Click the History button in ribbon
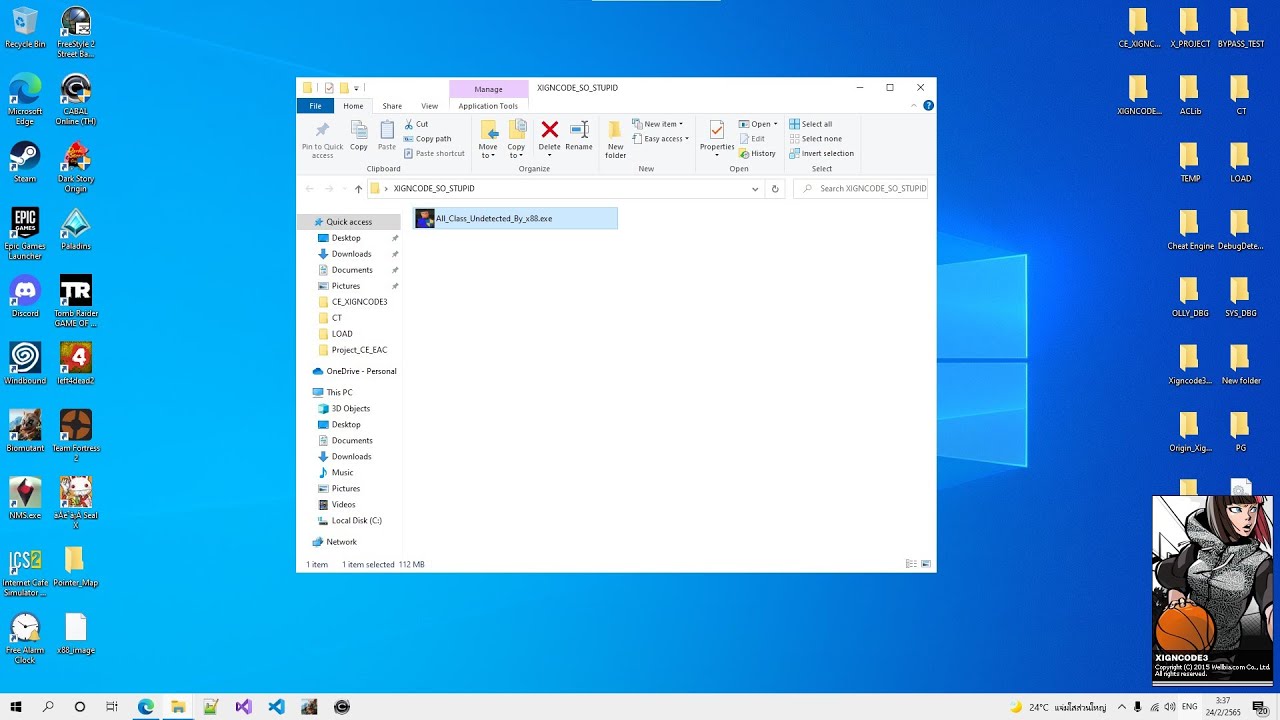The height and width of the screenshot is (720, 1280). click(x=757, y=154)
